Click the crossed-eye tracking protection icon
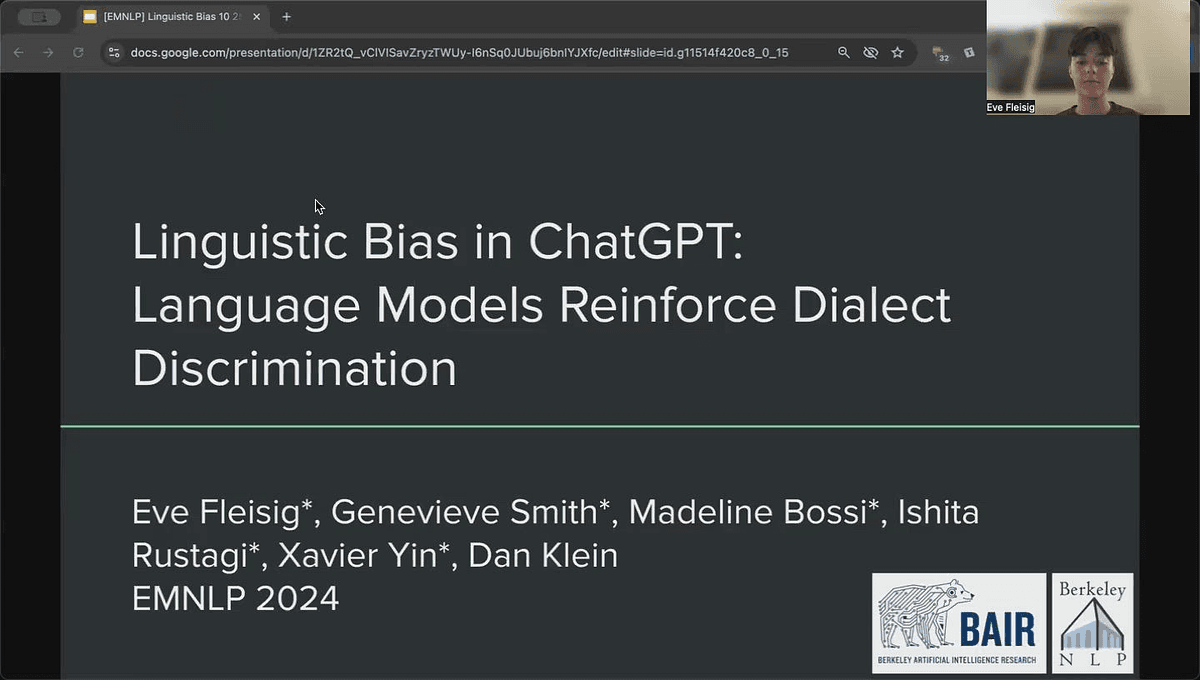The height and width of the screenshot is (680, 1200). 871,52
